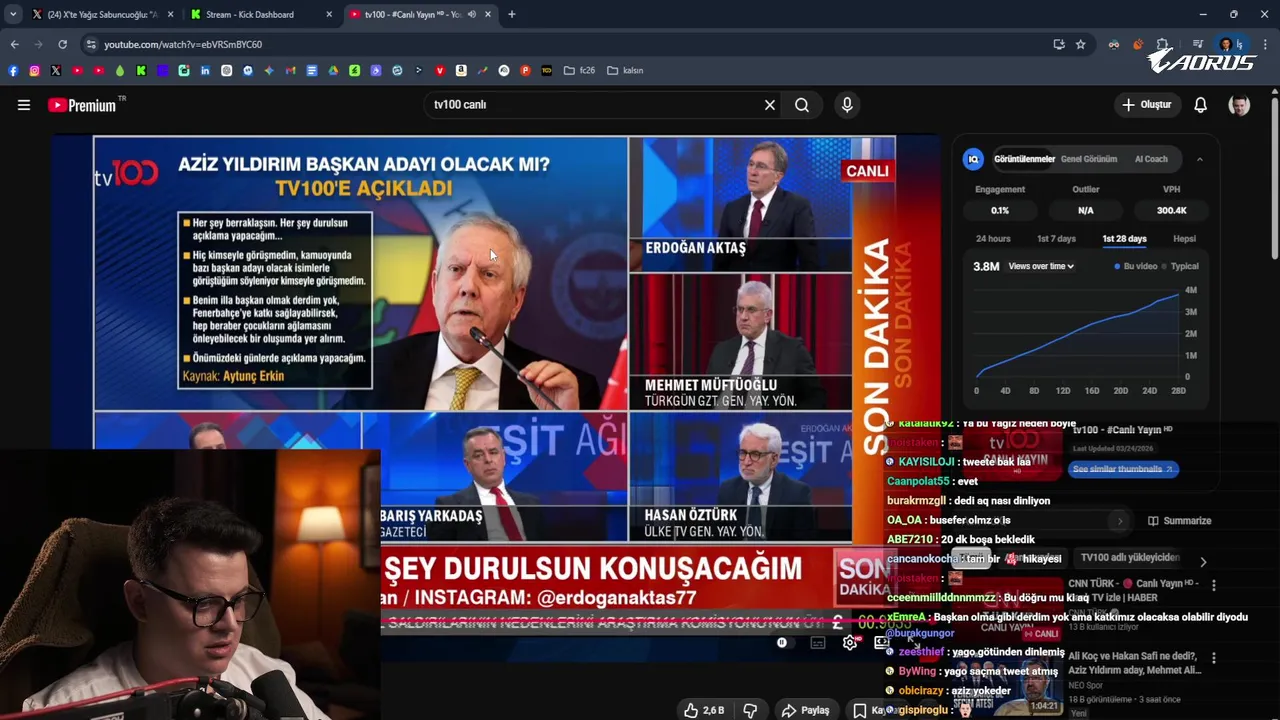Open options for the CNN TÜRK video

tap(1213, 585)
